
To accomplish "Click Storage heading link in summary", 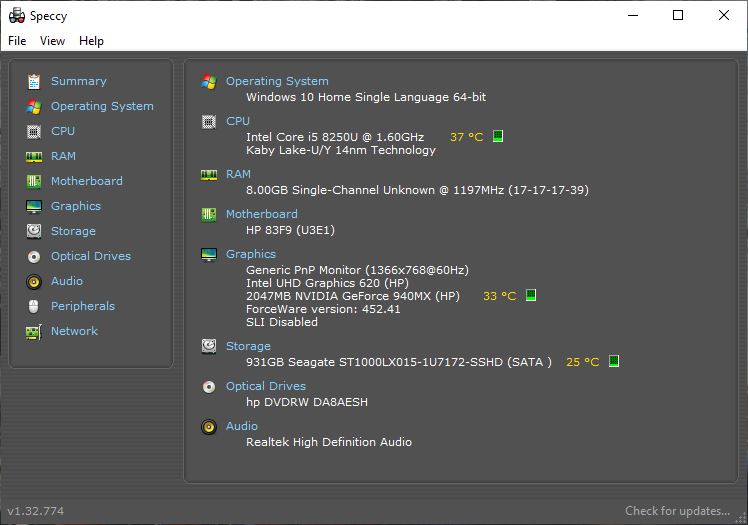I will coord(248,346).
